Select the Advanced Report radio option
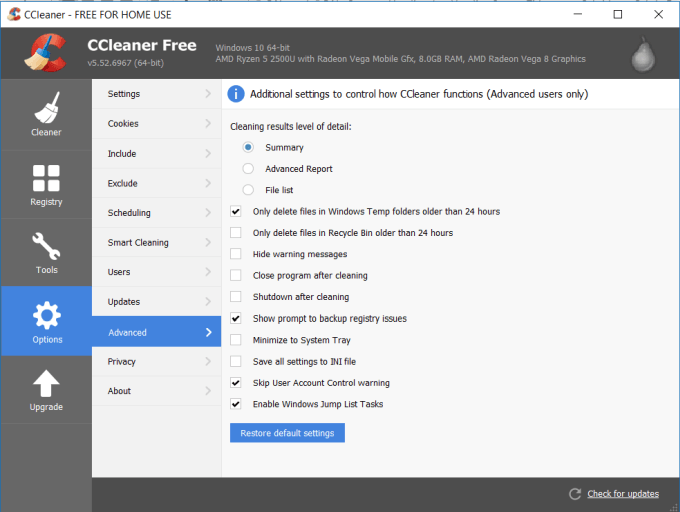The height and width of the screenshot is (512, 680). tap(248, 169)
